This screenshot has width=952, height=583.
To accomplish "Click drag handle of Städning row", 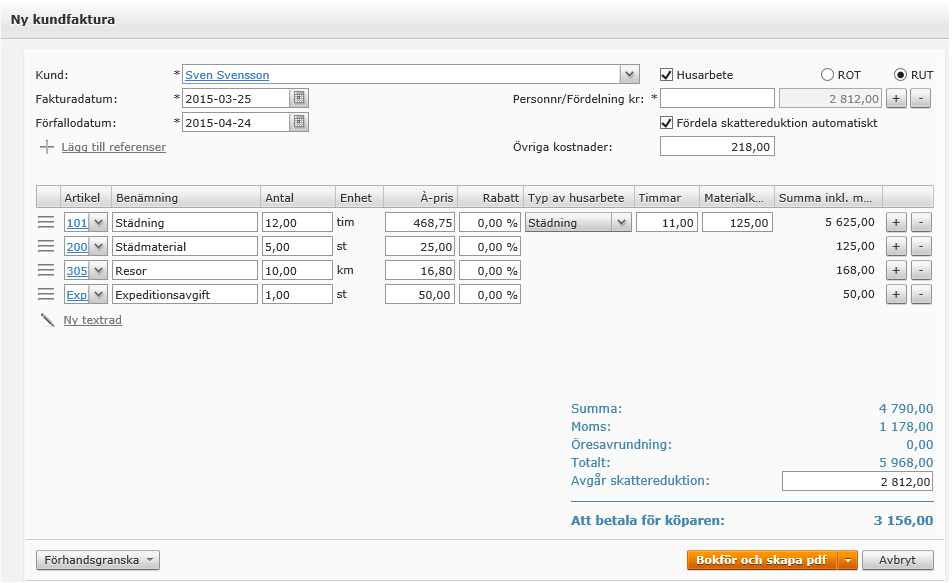I will coord(46,222).
